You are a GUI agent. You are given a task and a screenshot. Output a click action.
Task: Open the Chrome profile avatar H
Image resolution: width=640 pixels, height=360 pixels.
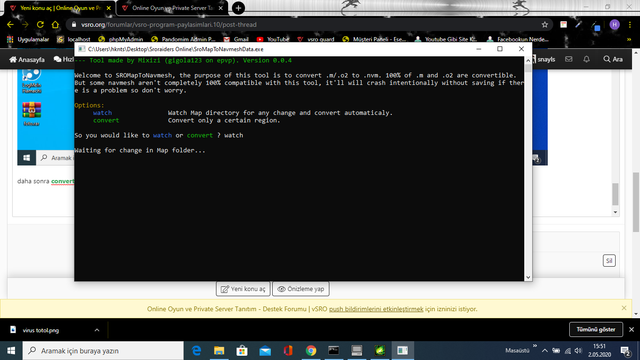click(x=614, y=24)
